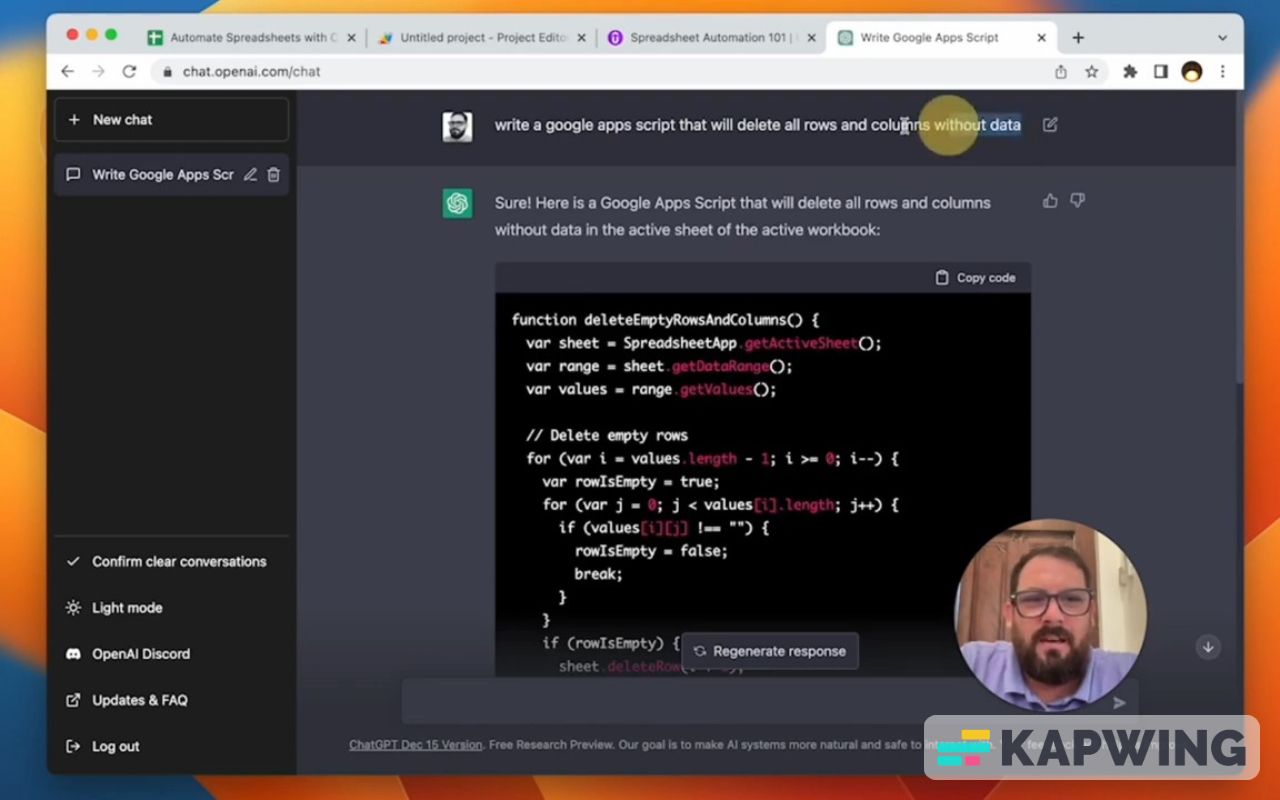Image resolution: width=1280 pixels, height=800 pixels.
Task: Click Copy code on the code block
Action: point(975,278)
